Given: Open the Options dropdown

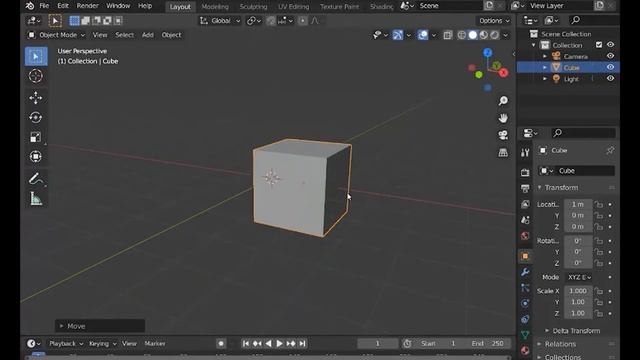Looking at the screenshot, I should pos(494,20).
